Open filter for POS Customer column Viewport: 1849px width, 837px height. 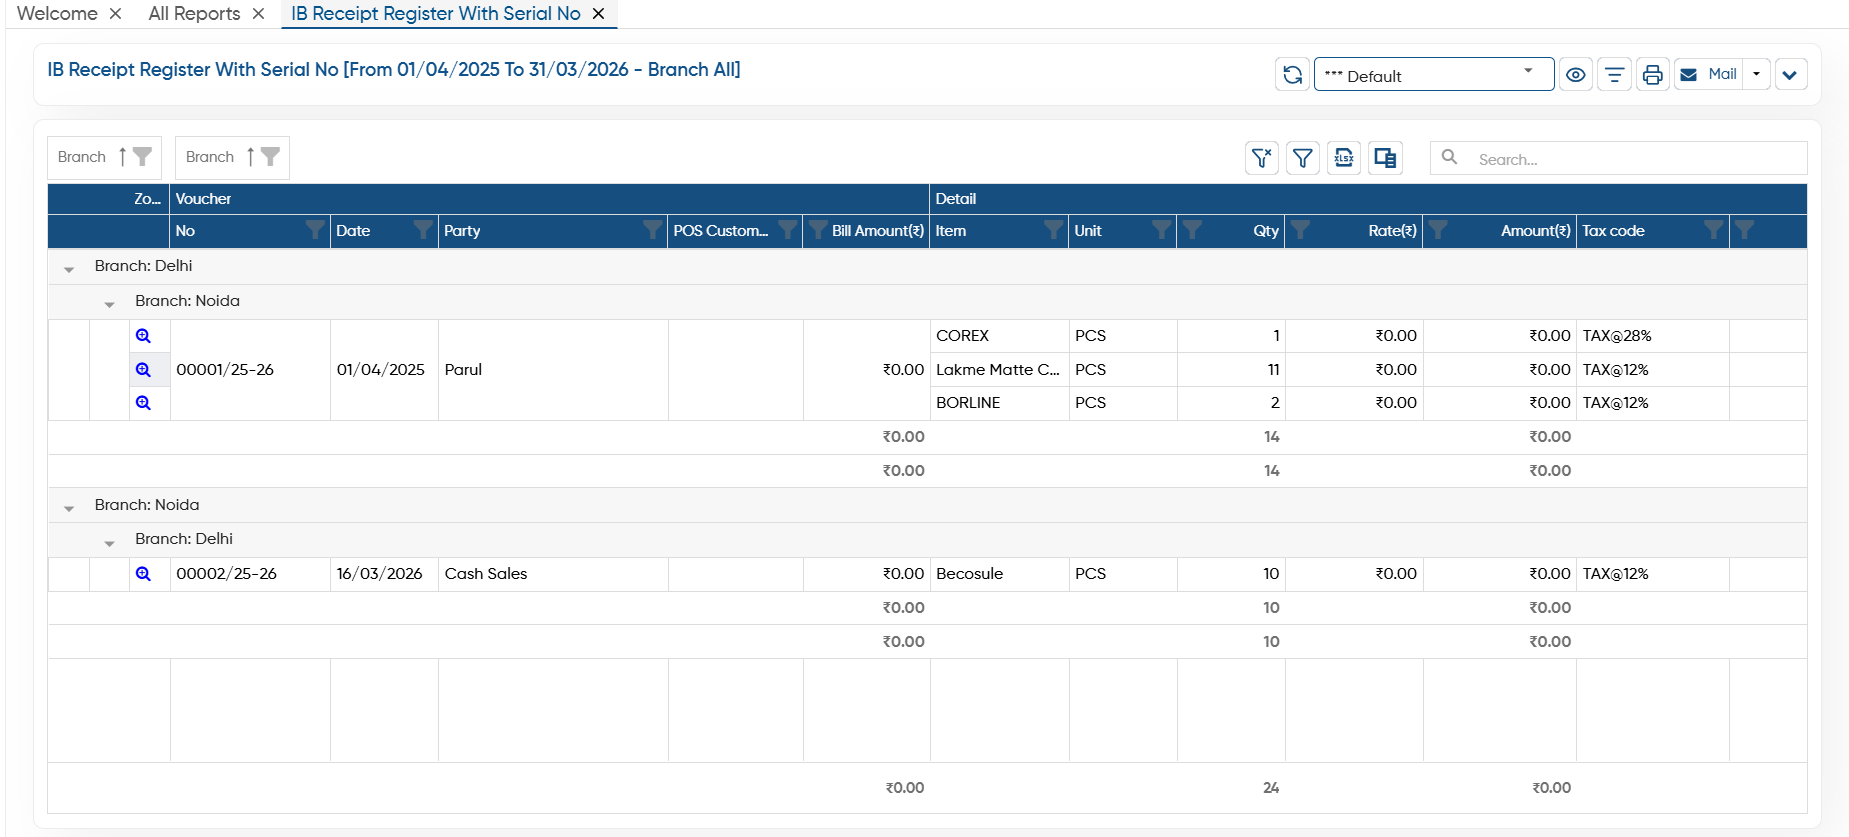[788, 231]
